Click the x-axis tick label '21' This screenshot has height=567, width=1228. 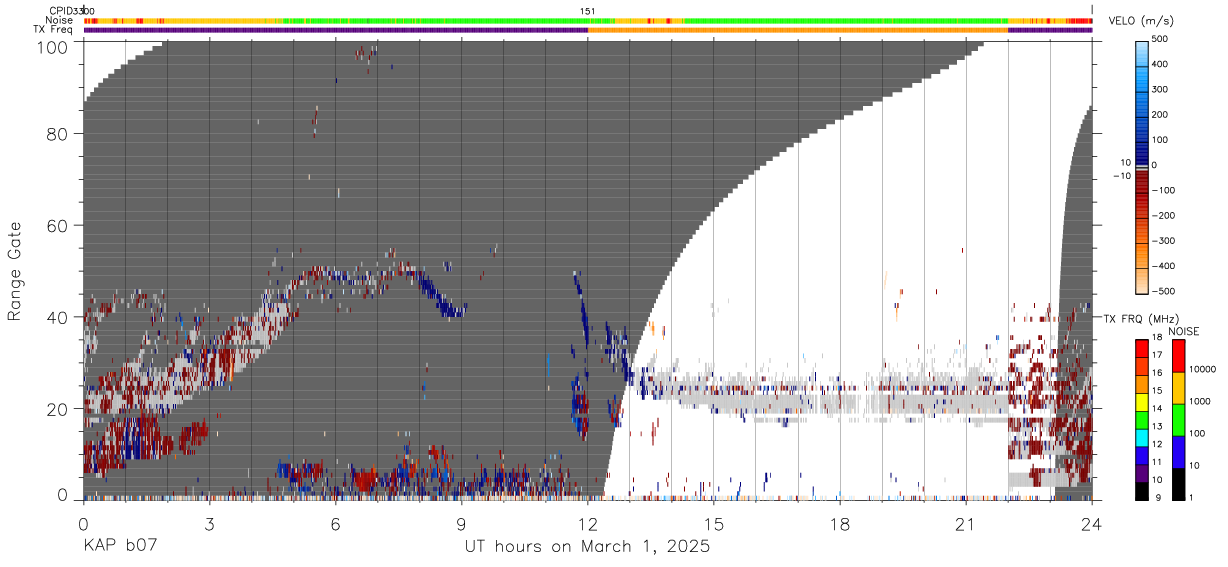pyautogui.click(x=966, y=524)
